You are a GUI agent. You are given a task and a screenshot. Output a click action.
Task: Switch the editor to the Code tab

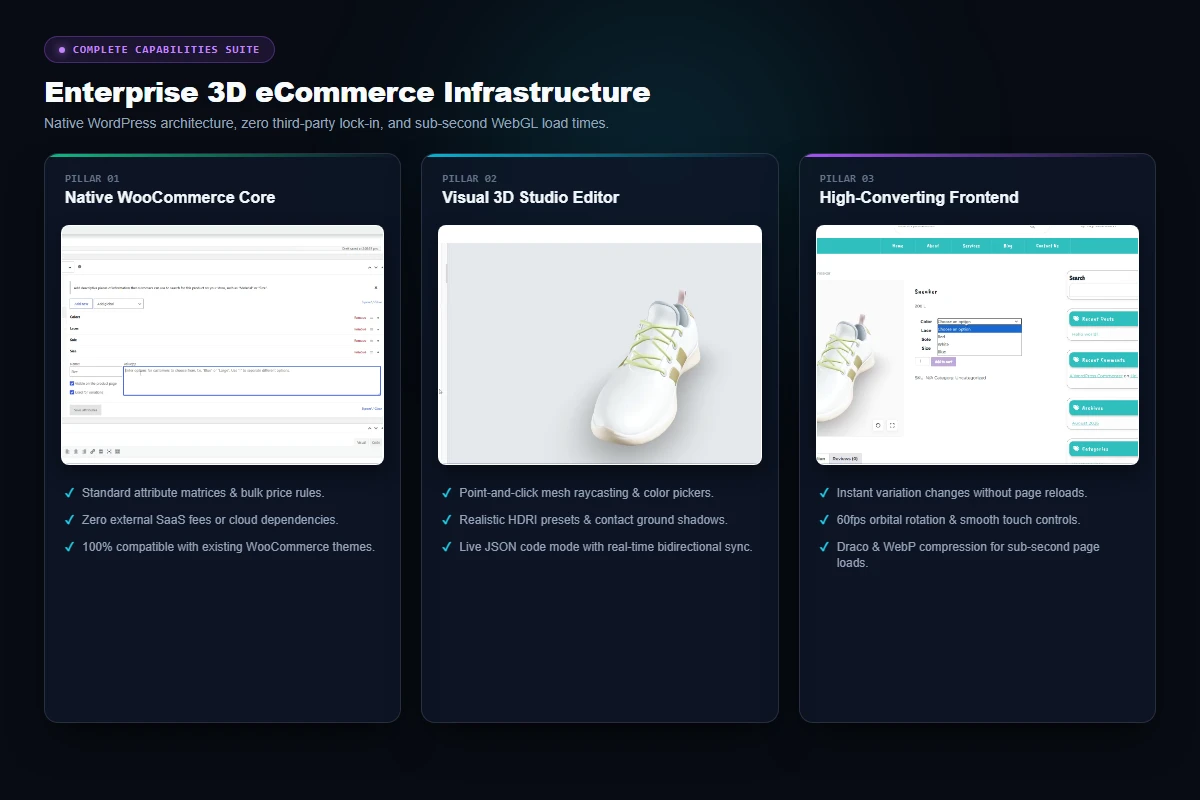pyautogui.click(x=376, y=442)
